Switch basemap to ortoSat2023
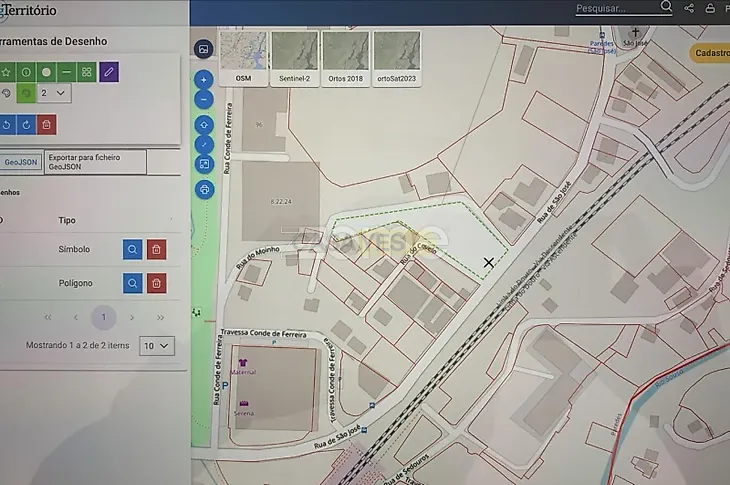 pos(397,58)
